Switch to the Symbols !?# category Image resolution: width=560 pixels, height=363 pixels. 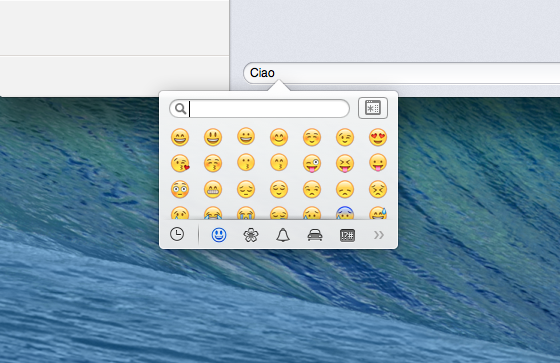[347, 235]
